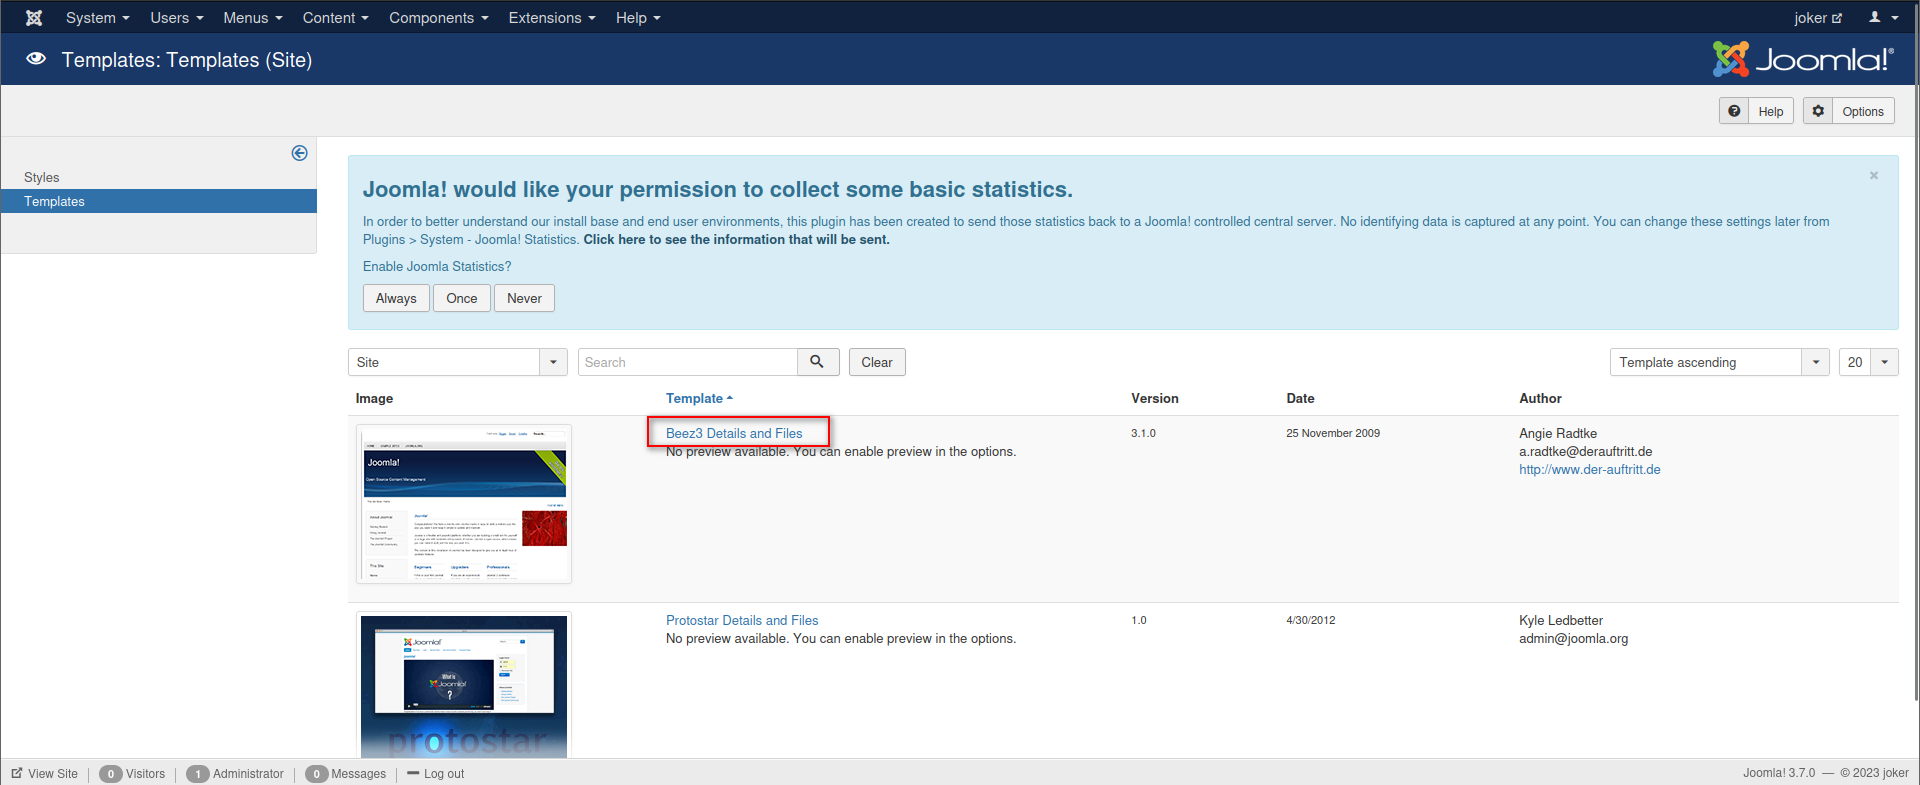Viewport: 1920px width, 785px height.
Task: Click View Site in the status bar
Action: pyautogui.click(x=45, y=774)
